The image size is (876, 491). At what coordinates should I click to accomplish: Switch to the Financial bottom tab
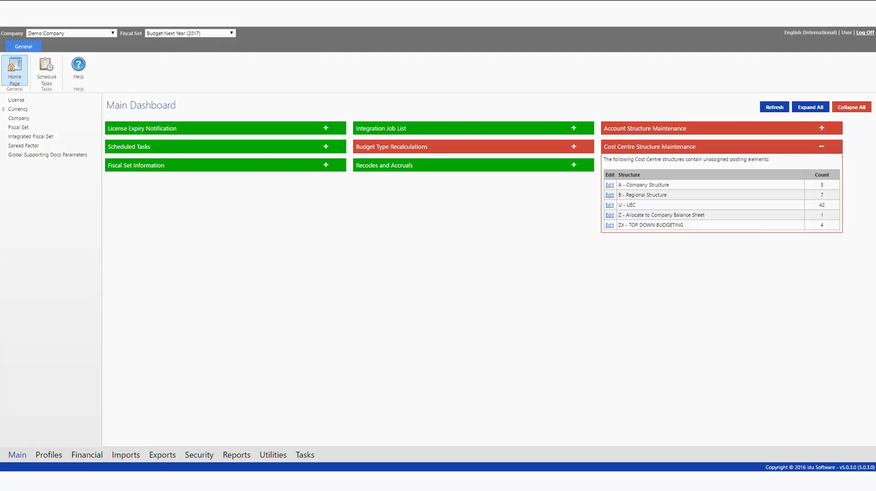pyautogui.click(x=87, y=455)
